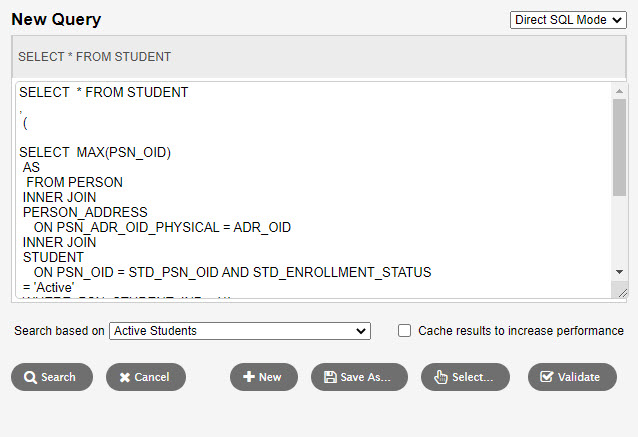Click the magnifier icon on Search button
This screenshot has width=638, height=437.
point(30,378)
